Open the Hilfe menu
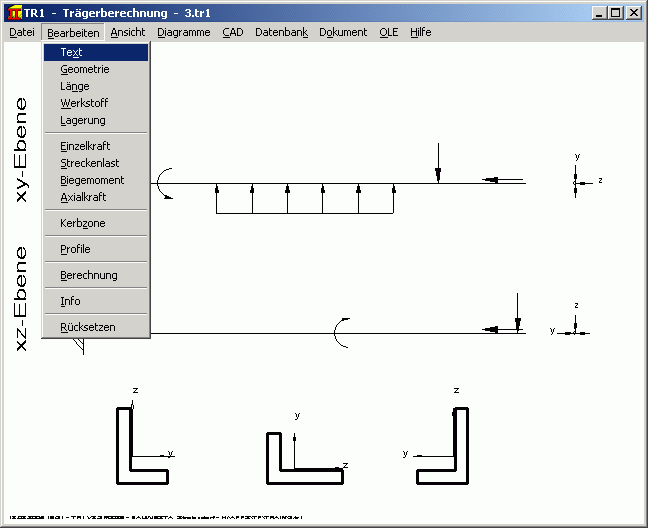Screen dimensions: 648x528 click(420, 32)
